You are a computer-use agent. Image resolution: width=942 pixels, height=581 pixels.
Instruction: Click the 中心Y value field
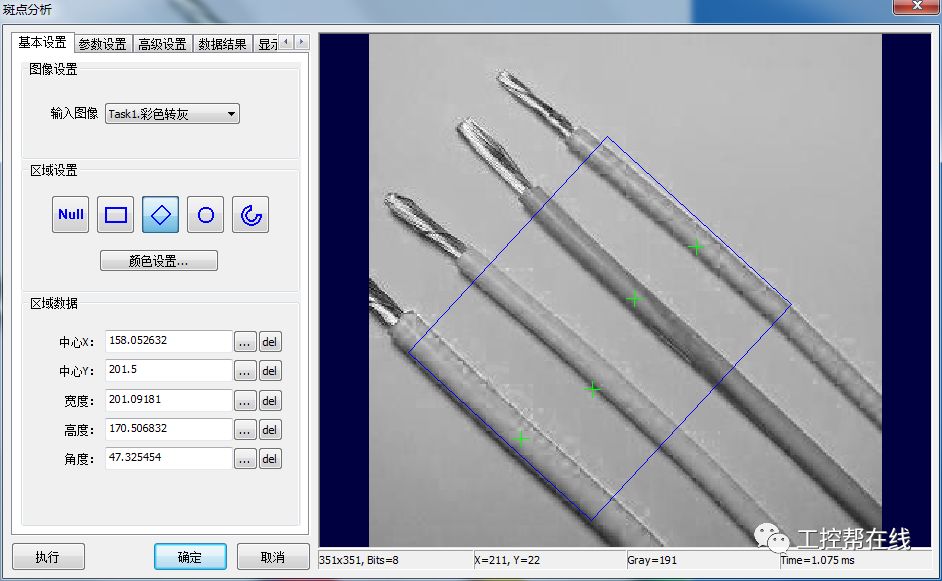169,370
